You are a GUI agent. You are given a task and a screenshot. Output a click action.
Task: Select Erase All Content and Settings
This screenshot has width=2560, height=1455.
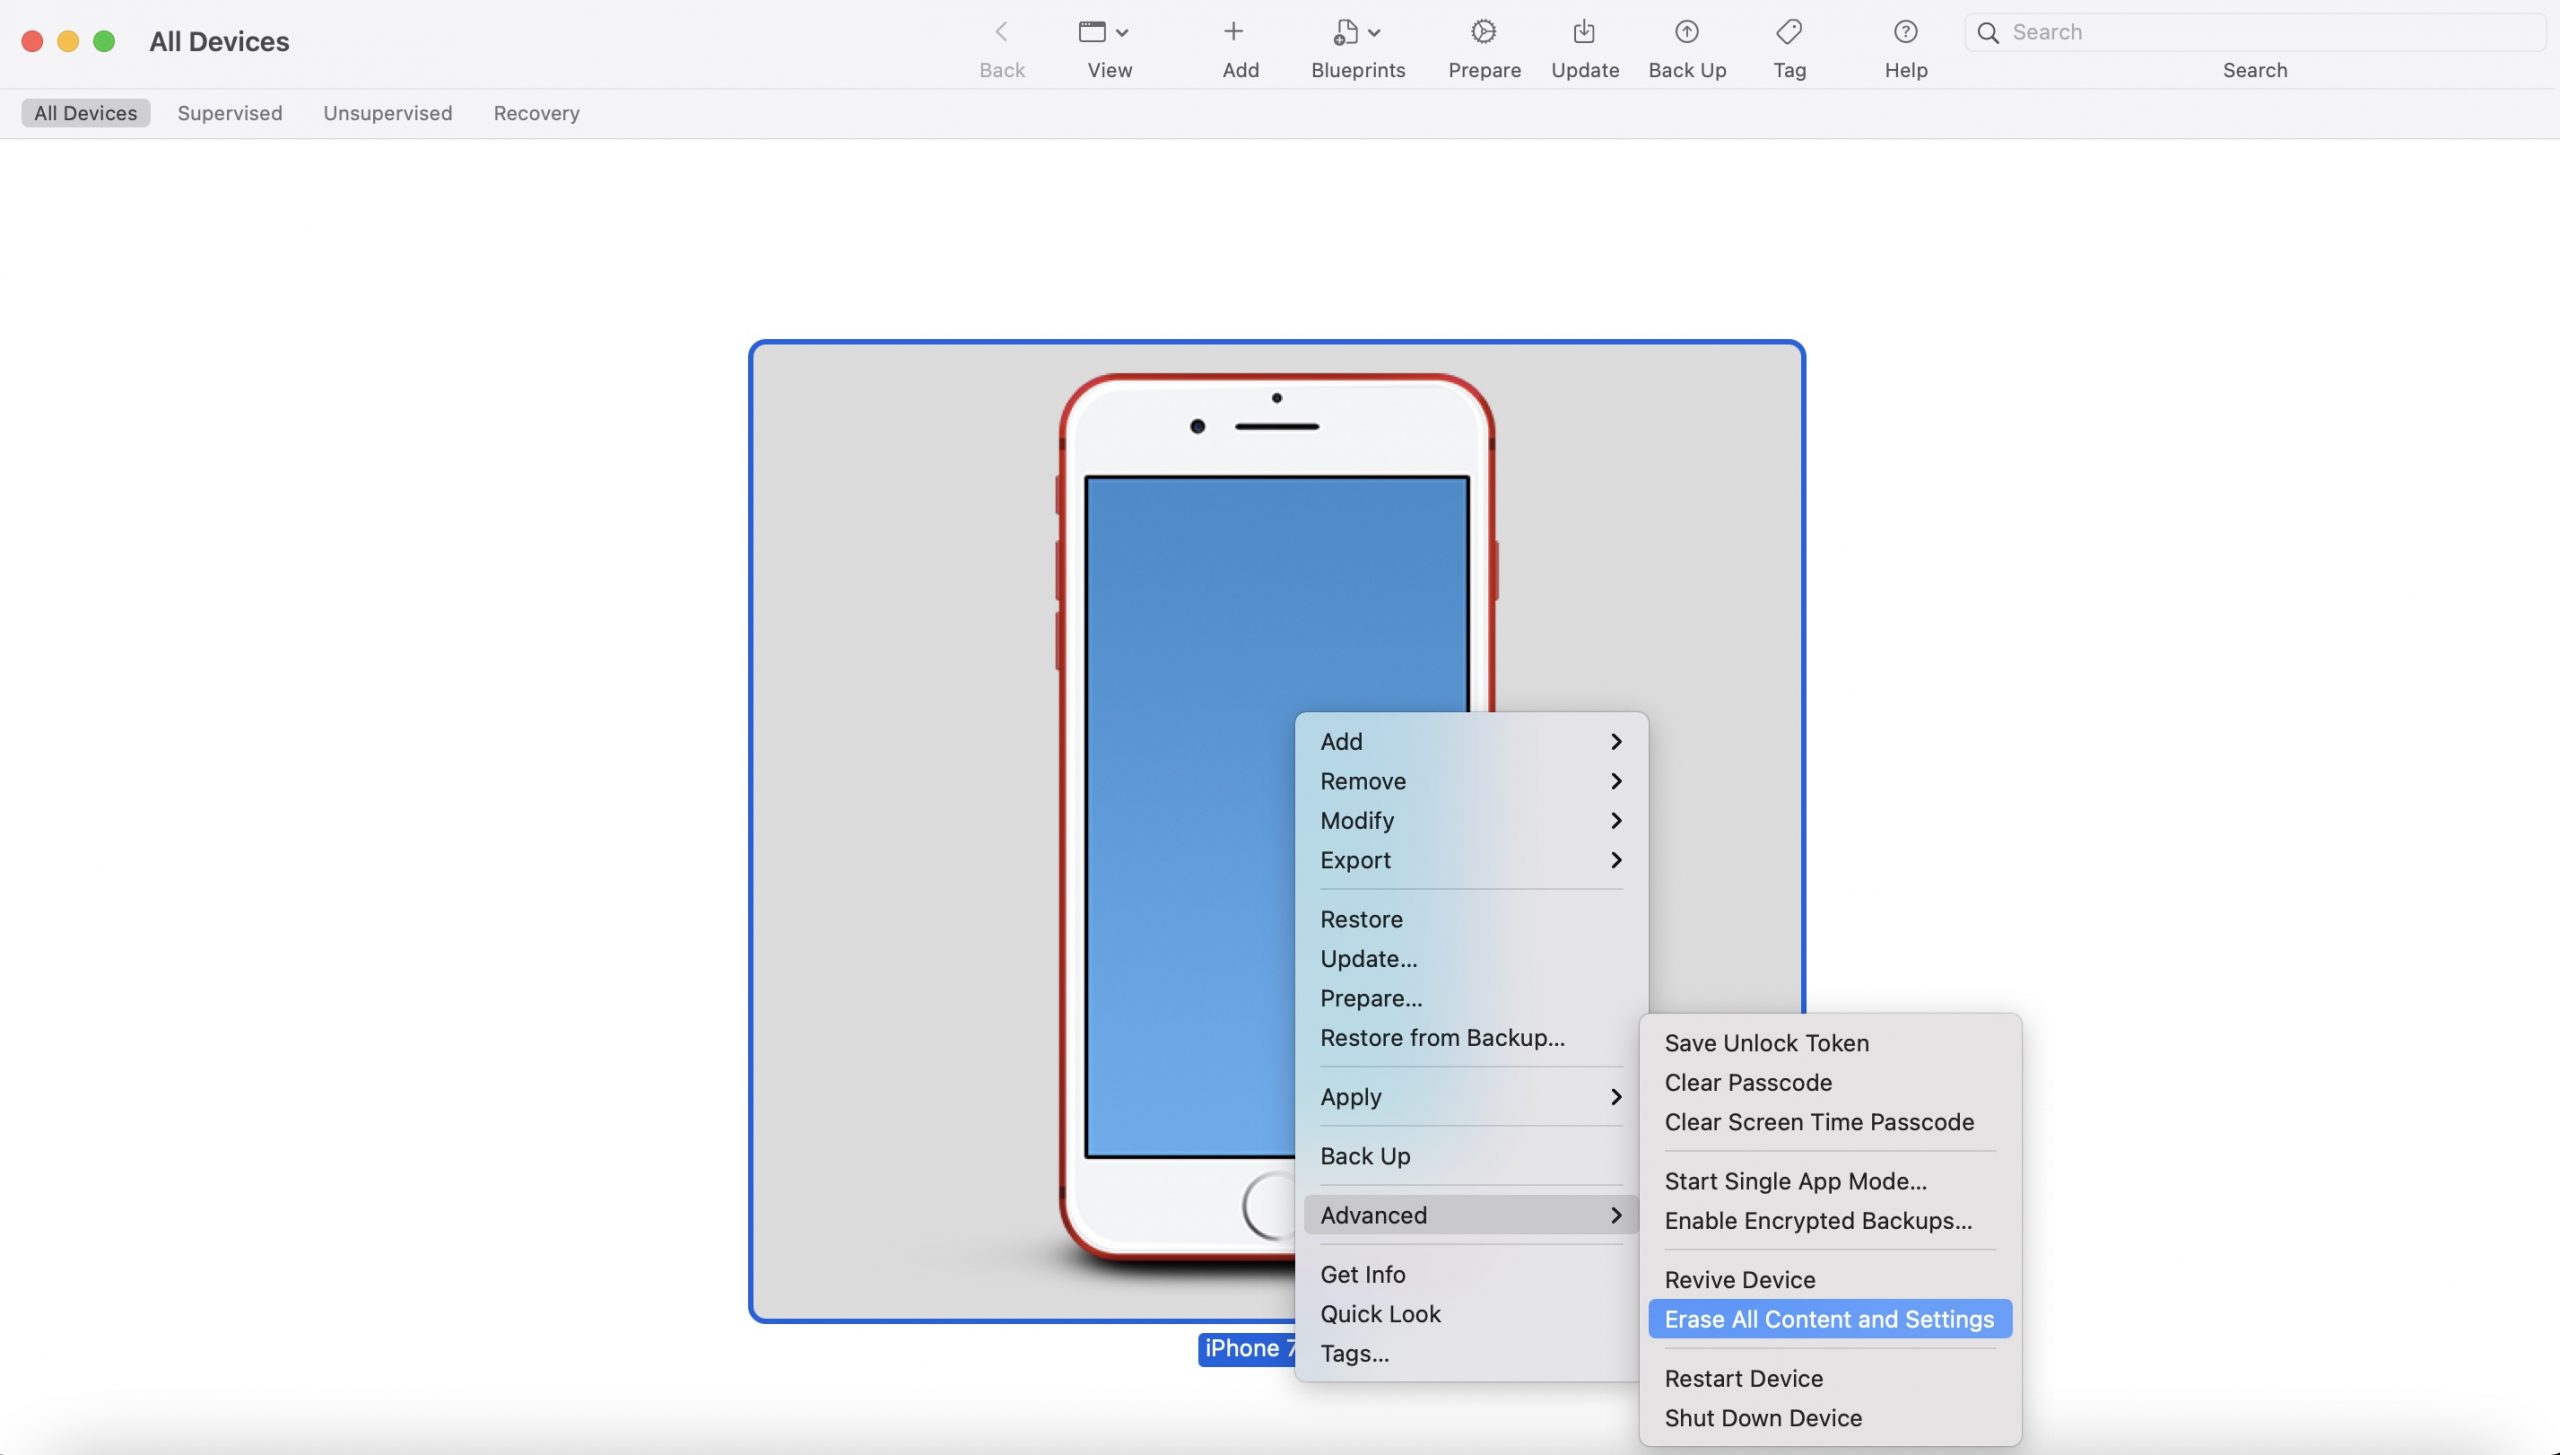(1830, 1319)
